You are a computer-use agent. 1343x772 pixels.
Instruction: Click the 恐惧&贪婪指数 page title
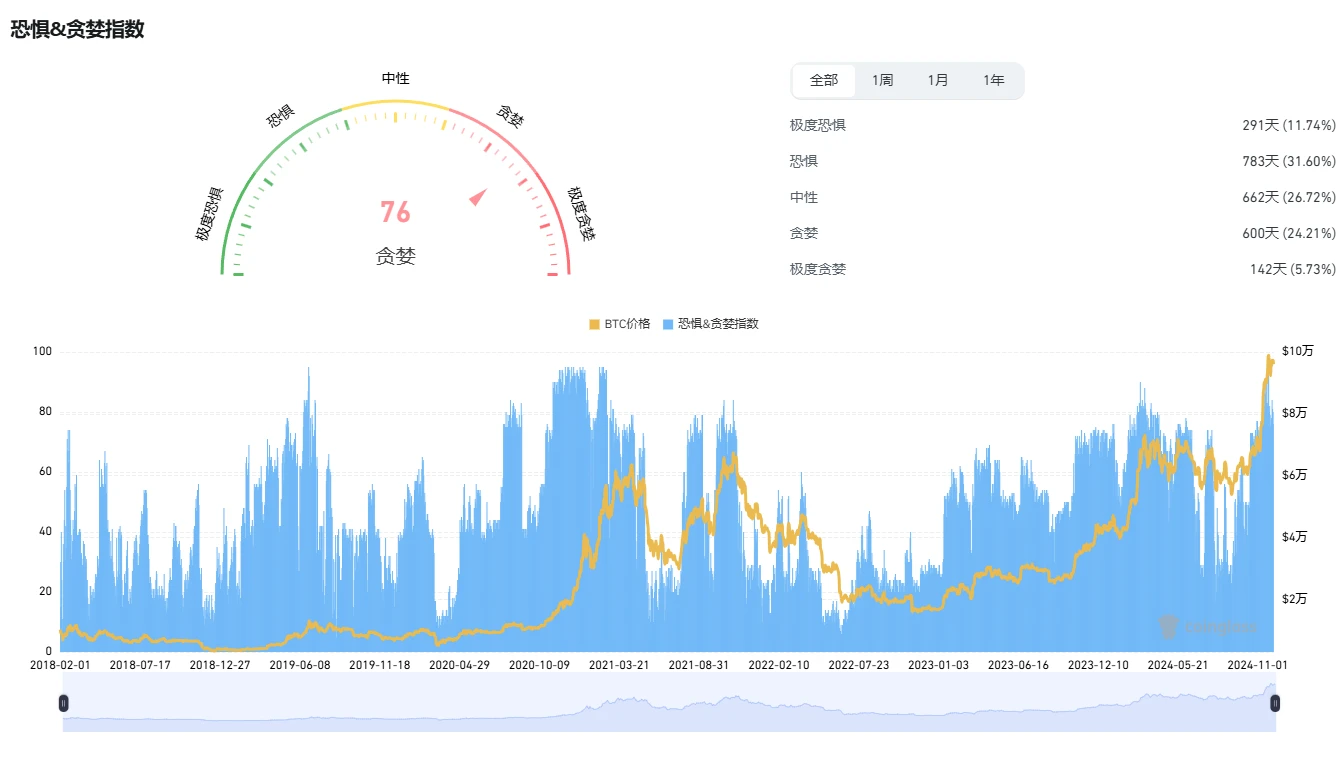pos(78,29)
